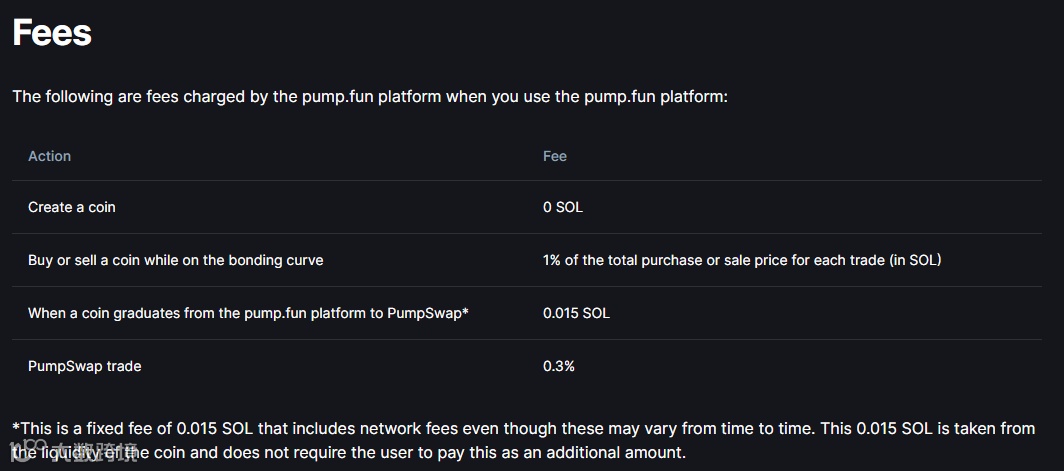Select the "PumpSwap trade" row label
The width and height of the screenshot is (1064, 471).
pyautogui.click(x=85, y=366)
